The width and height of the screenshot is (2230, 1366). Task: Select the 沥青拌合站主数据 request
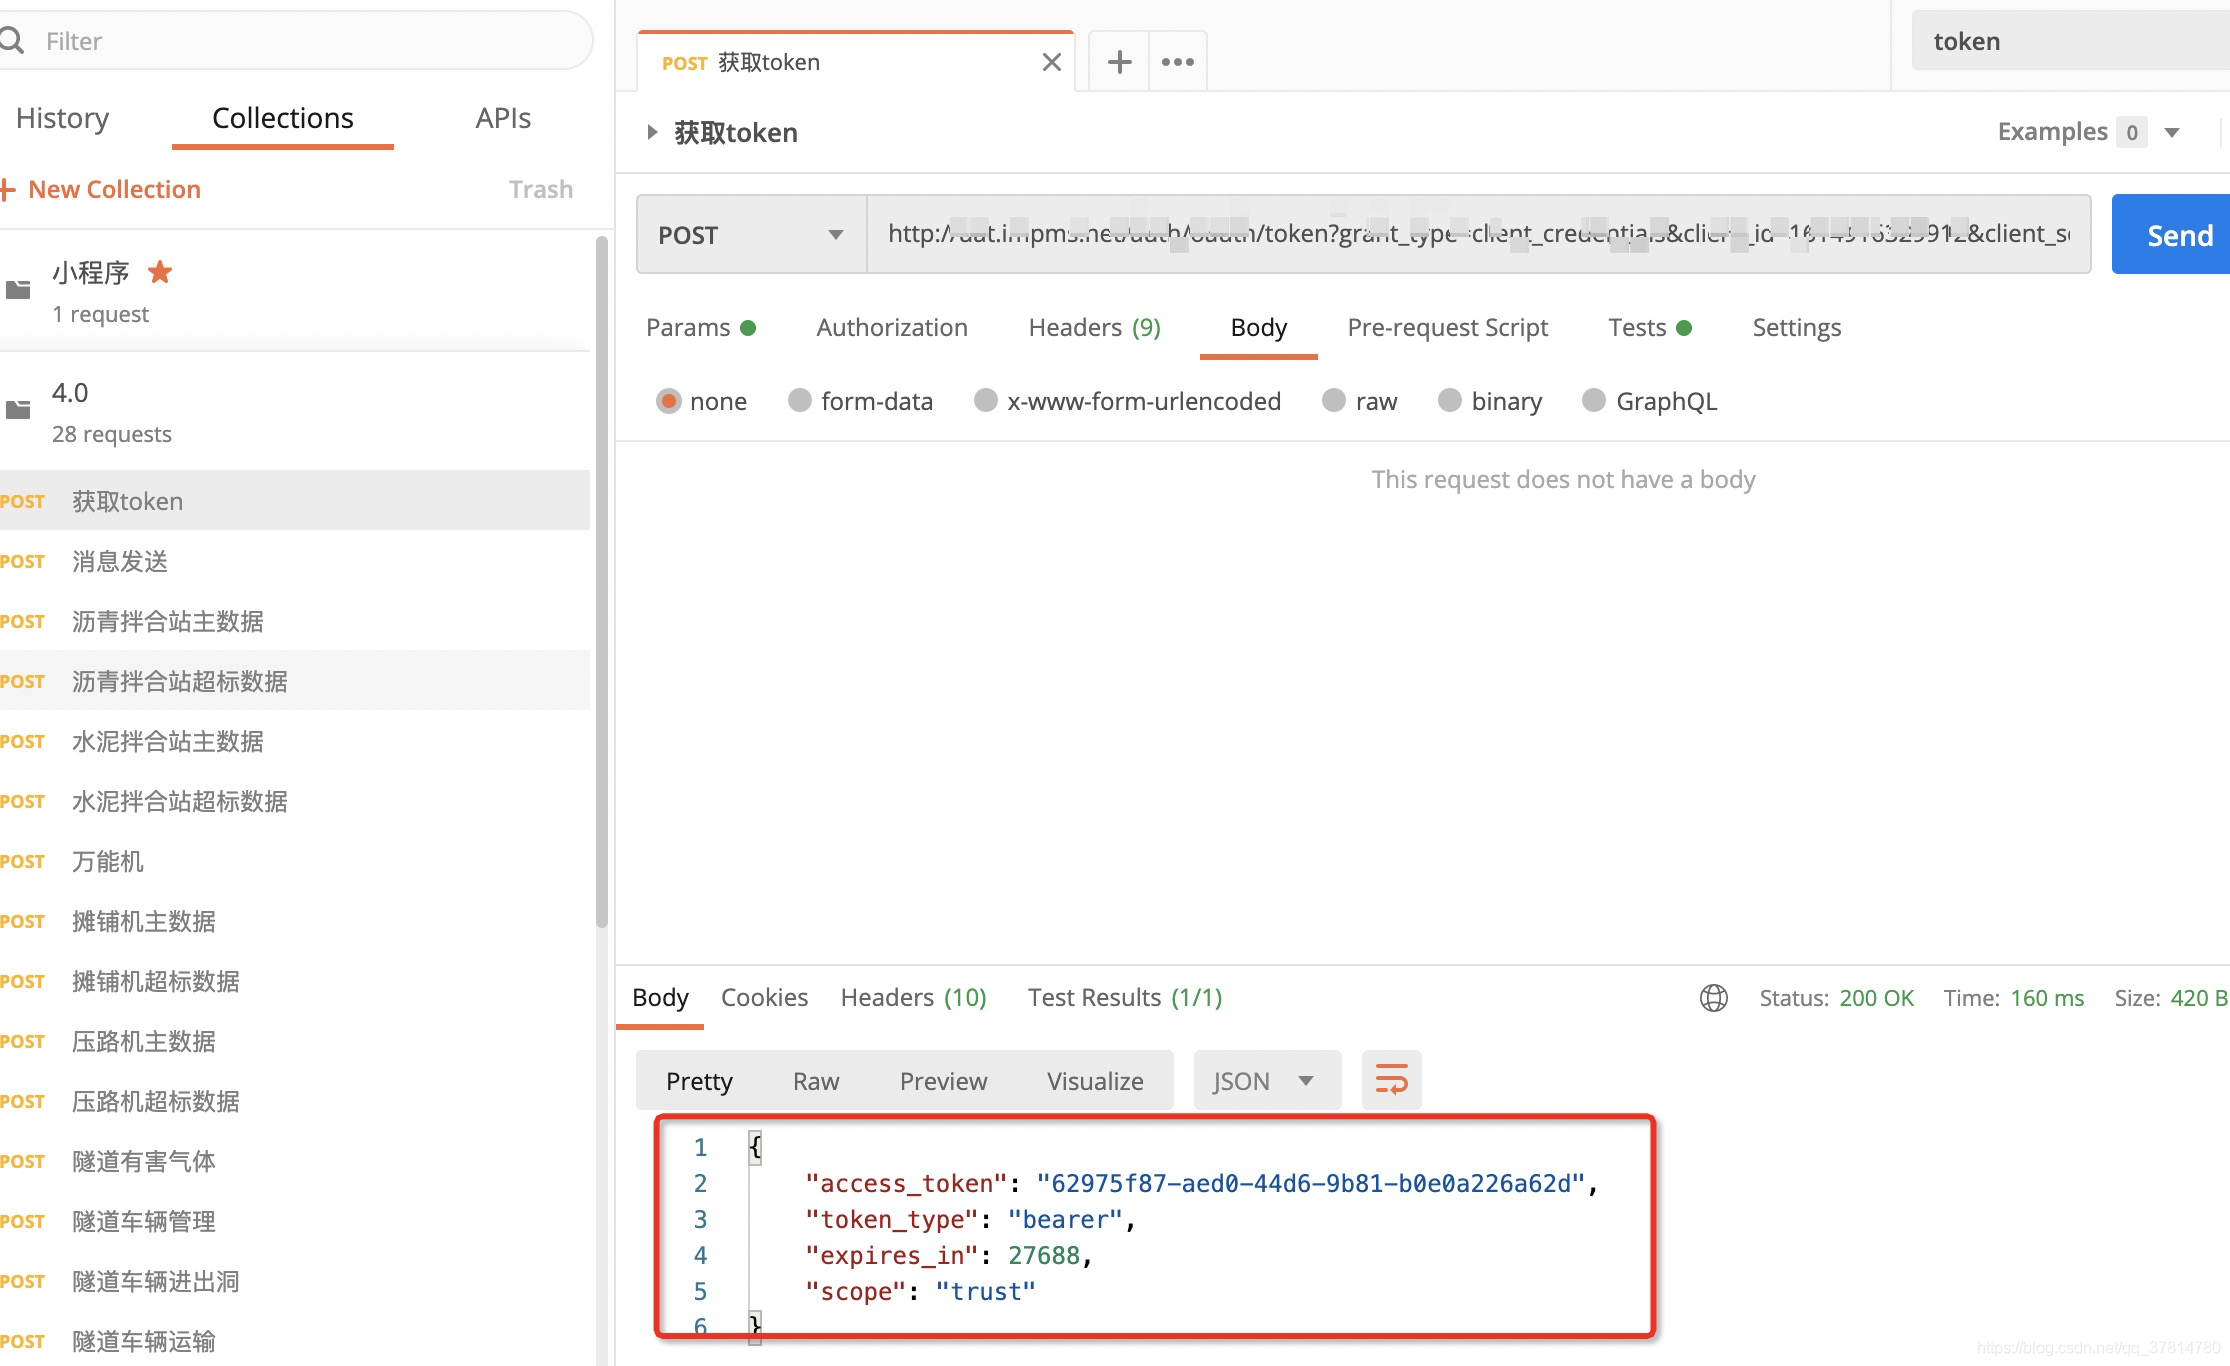point(295,621)
